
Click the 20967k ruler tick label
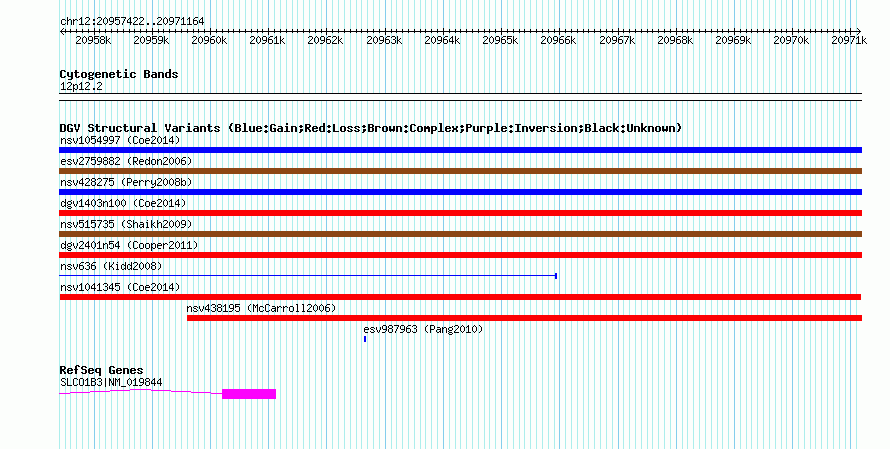pos(617,40)
